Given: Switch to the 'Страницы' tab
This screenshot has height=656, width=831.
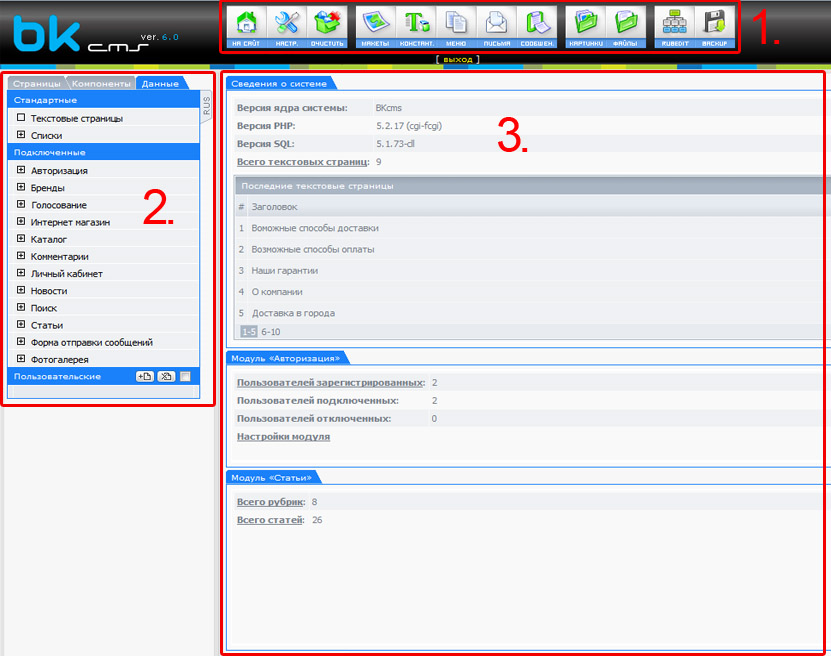Looking at the screenshot, I should 36,84.
